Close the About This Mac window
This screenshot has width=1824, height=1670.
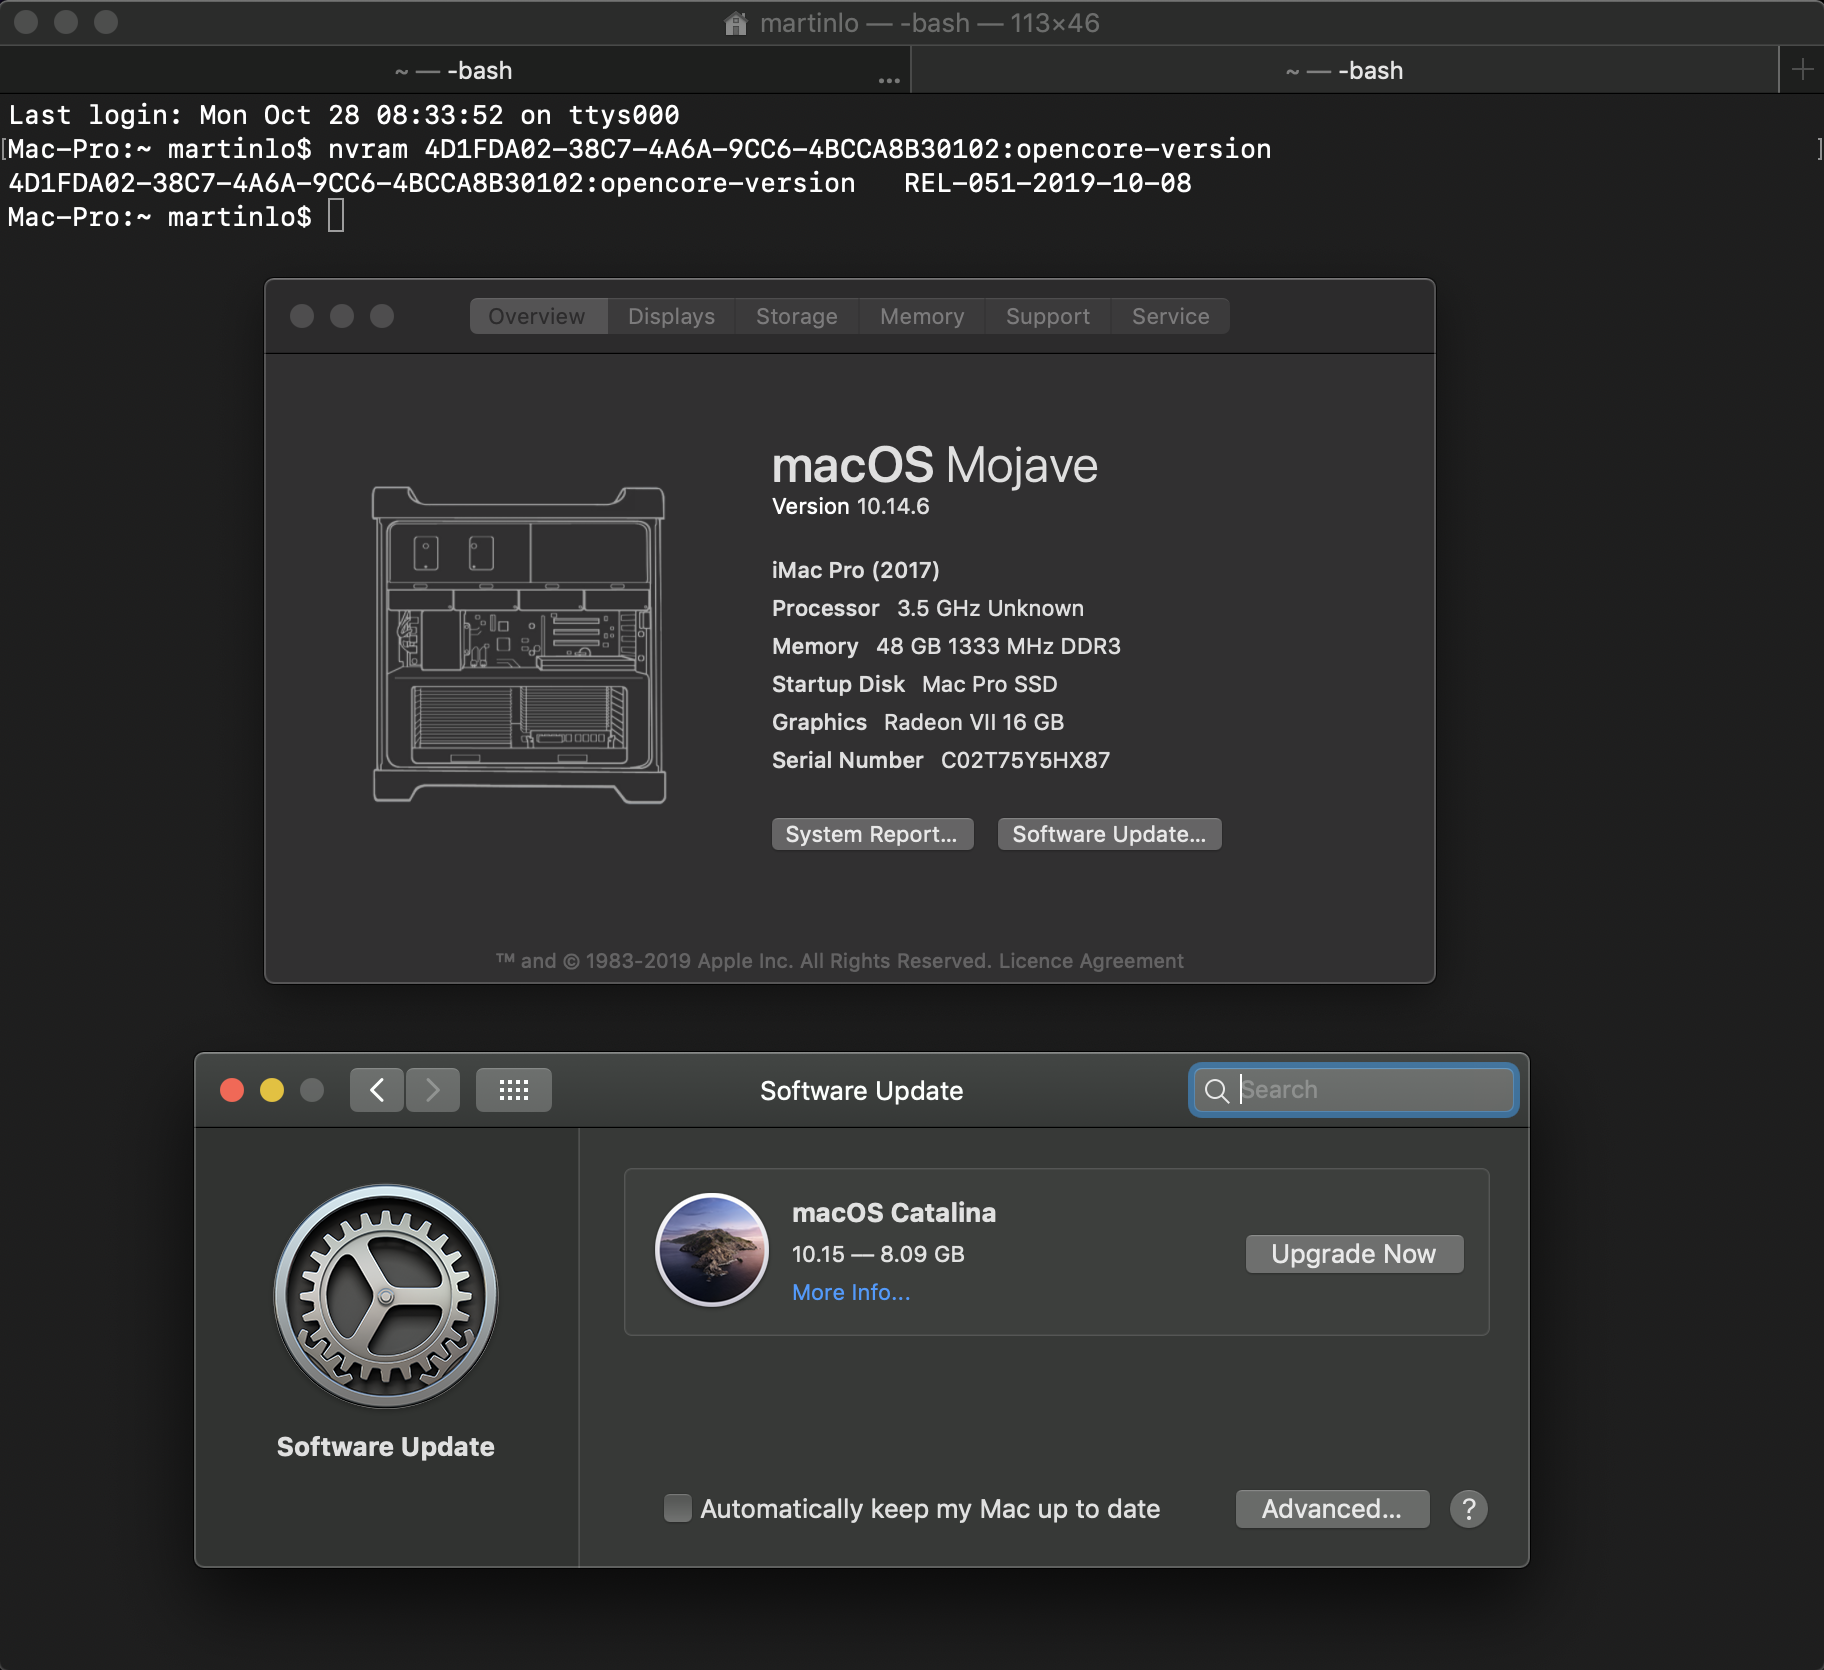pyautogui.click(x=302, y=316)
